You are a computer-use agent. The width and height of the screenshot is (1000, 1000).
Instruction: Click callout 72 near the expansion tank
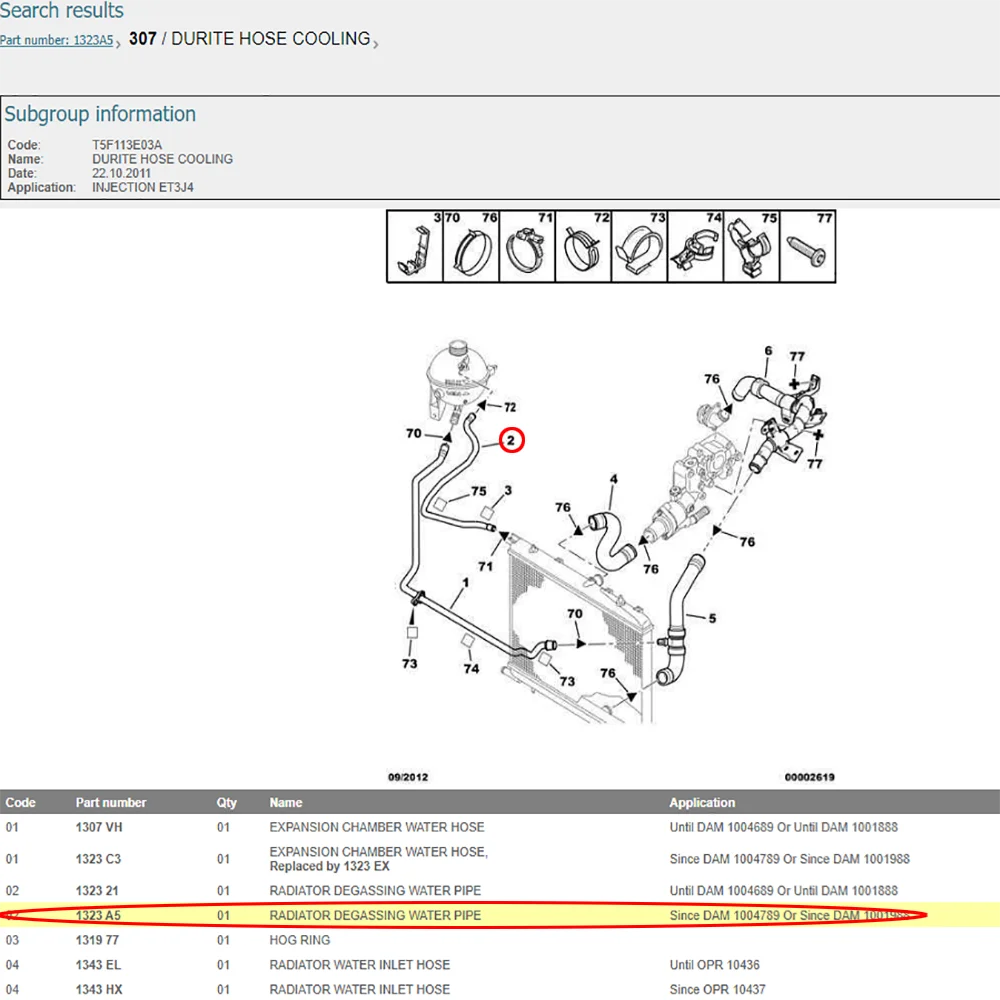510,407
